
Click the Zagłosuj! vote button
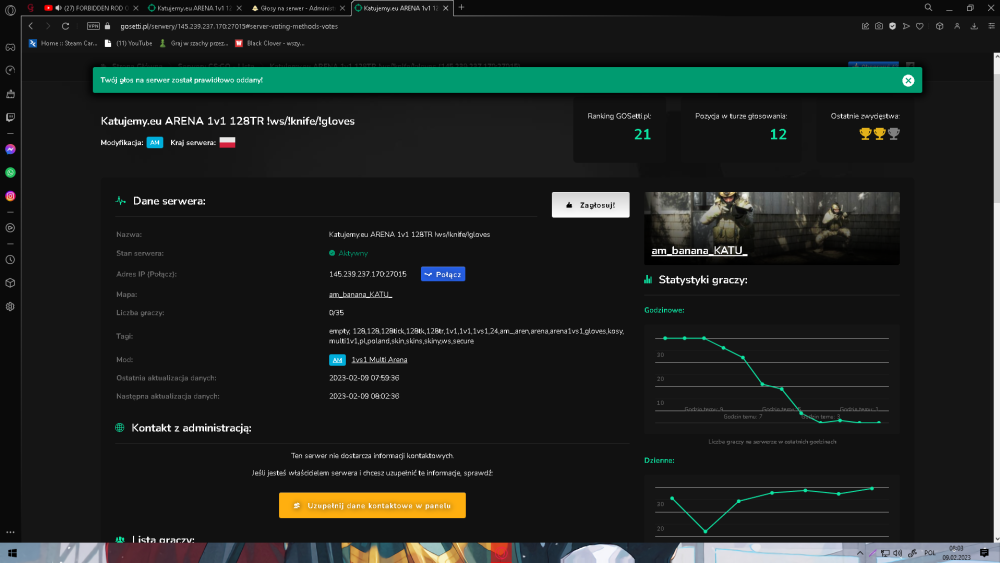[x=591, y=205]
